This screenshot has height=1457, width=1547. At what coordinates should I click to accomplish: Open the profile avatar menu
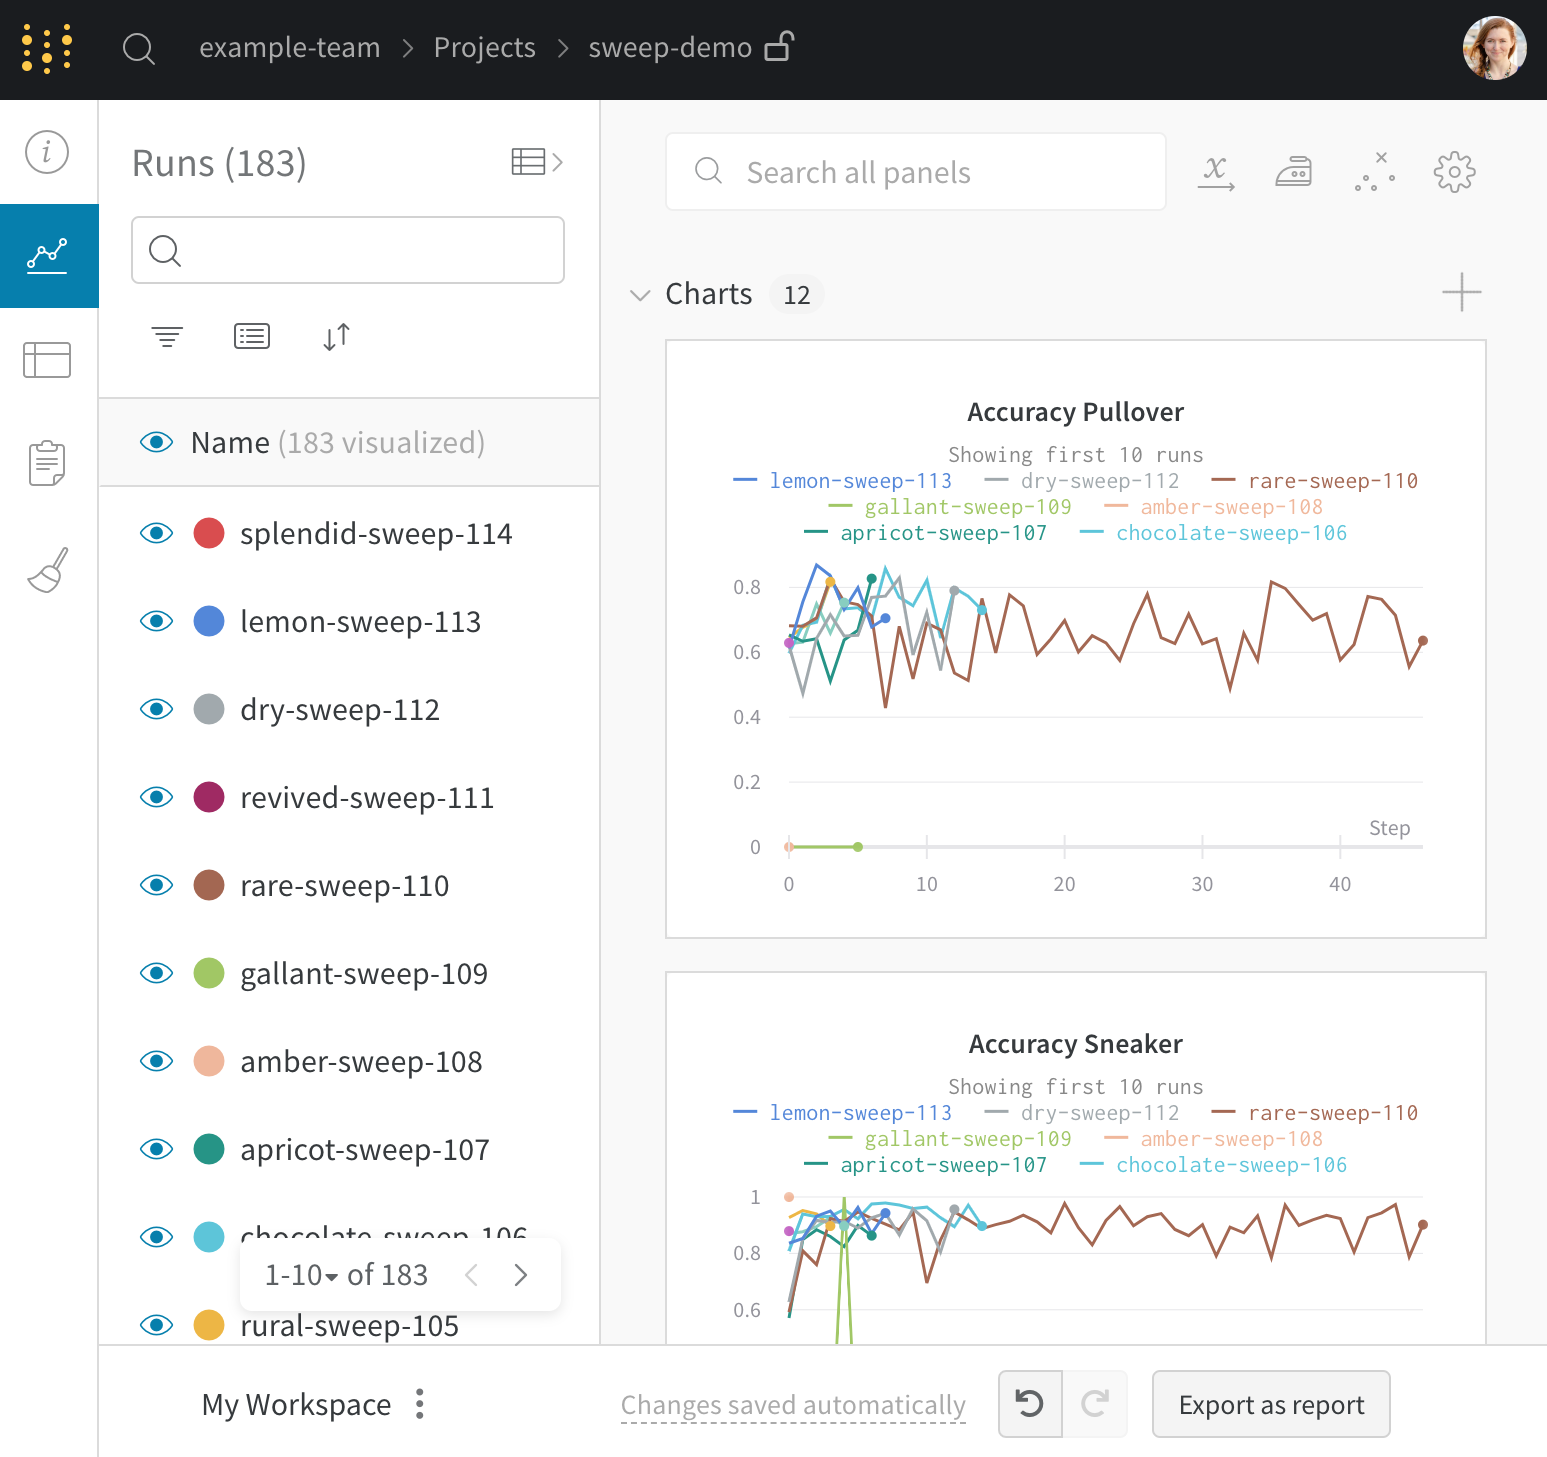(1493, 48)
